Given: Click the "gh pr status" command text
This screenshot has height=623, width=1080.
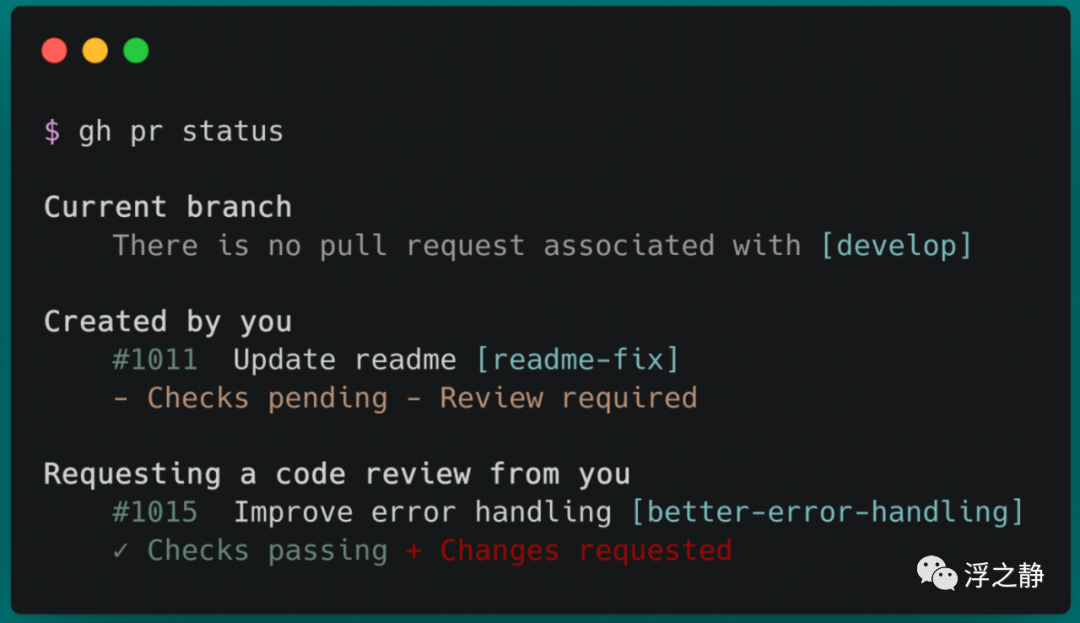Looking at the screenshot, I should 181,132.
